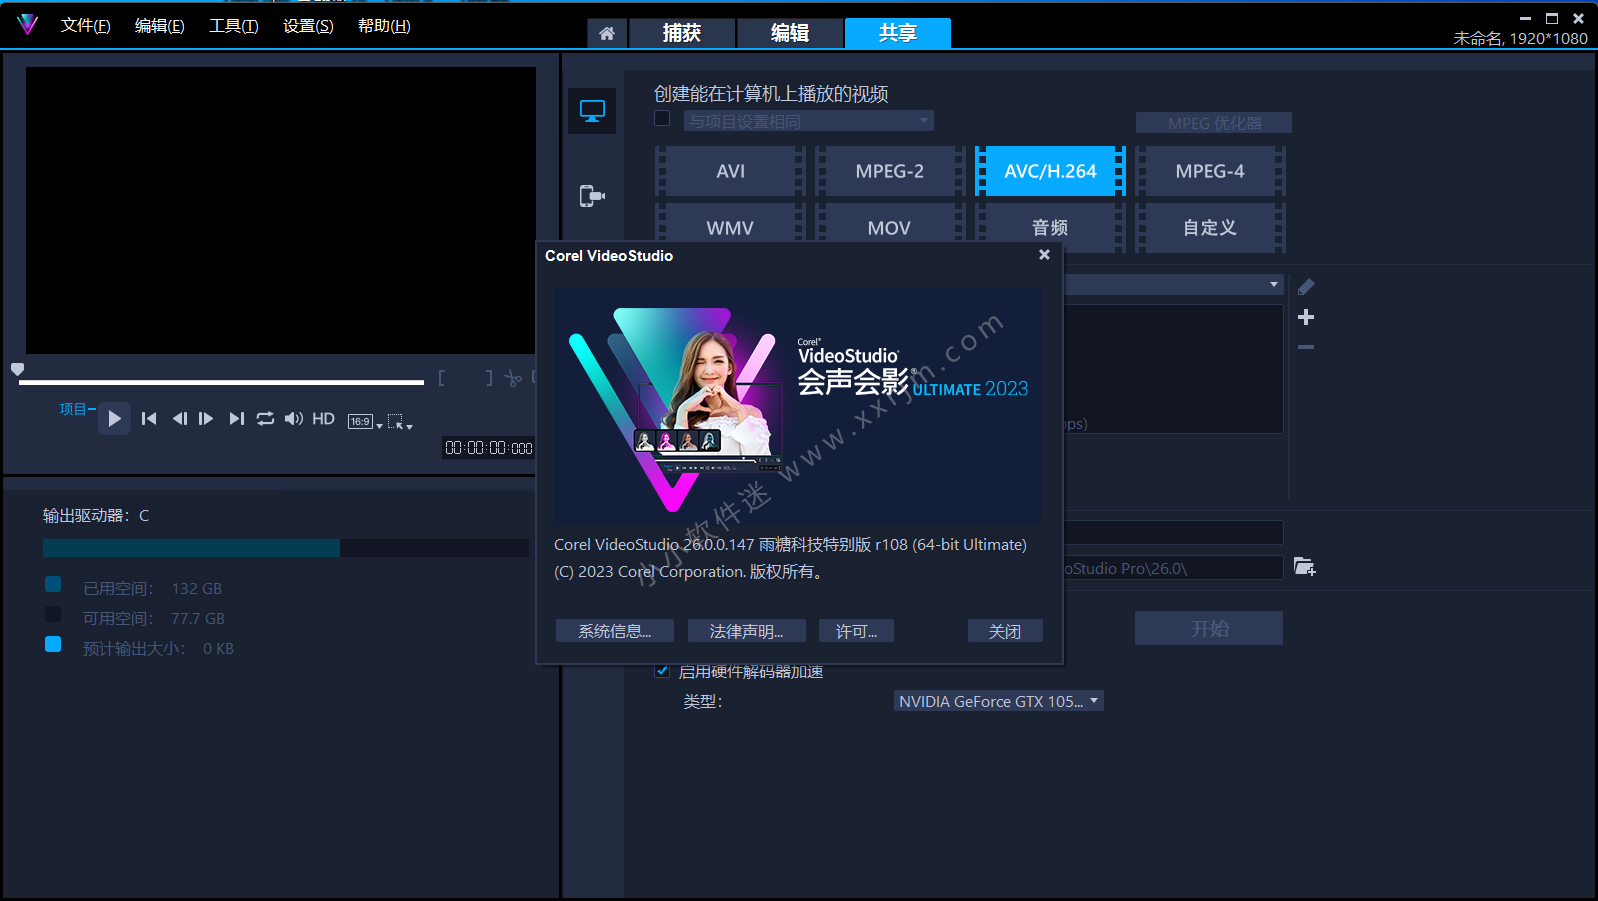The height and width of the screenshot is (901, 1598).
Task: Choose the AVC/H.264 format
Action: [x=1050, y=171]
